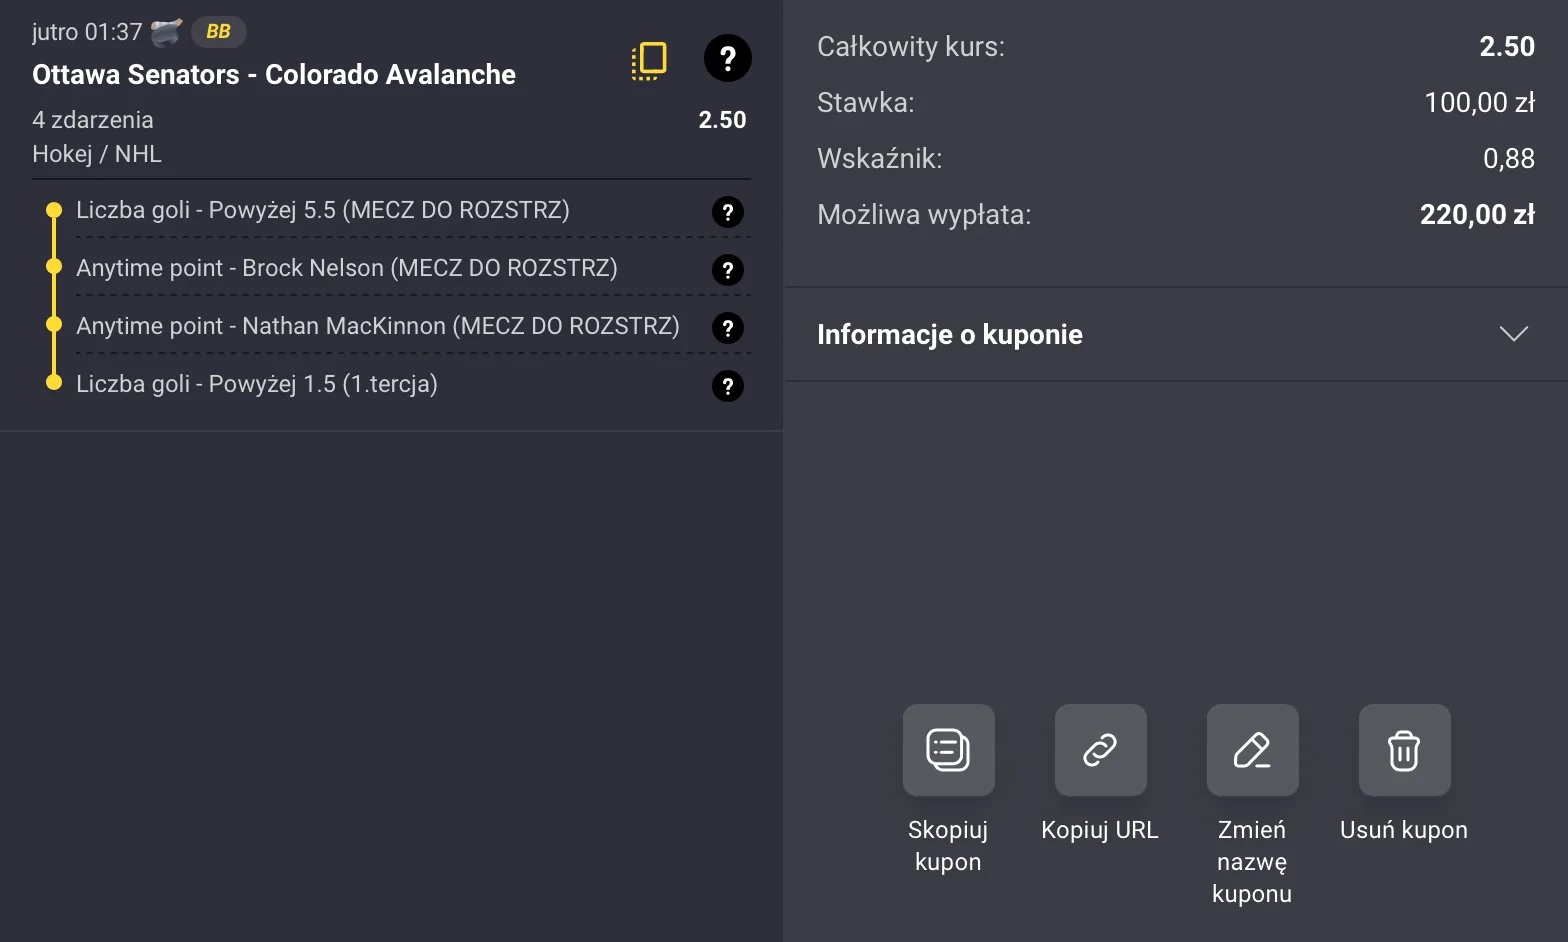The height and width of the screenshot is (942, 1568).
Task: Expand the Informacje o kuponie section
Action: coord(950,334)
